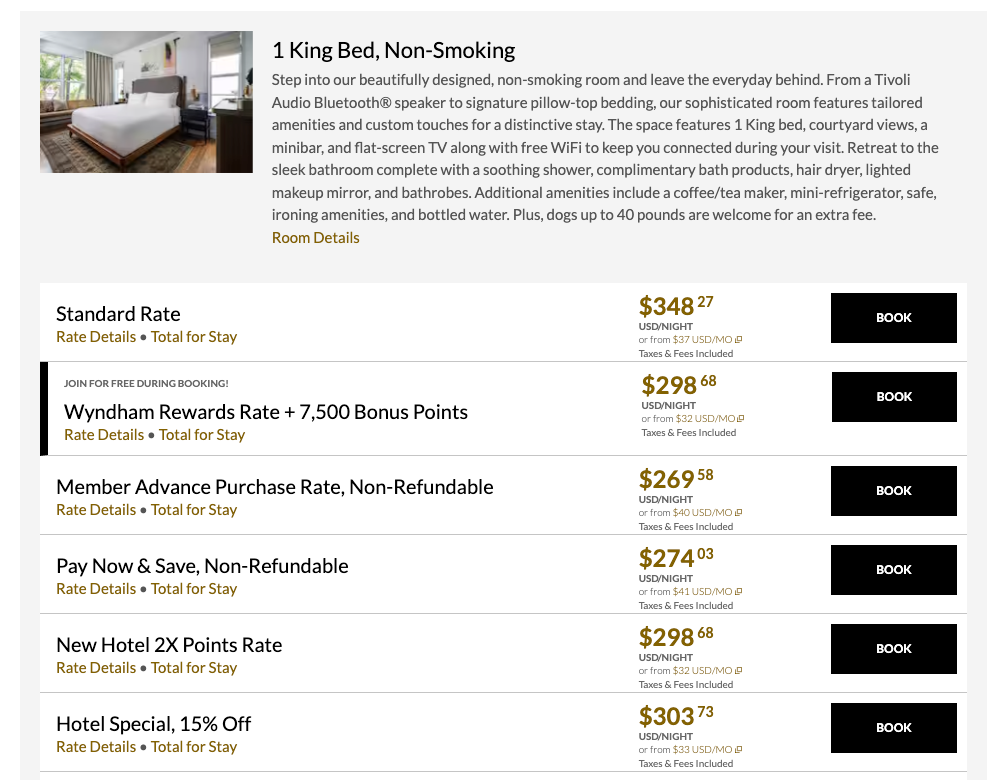
Task: View Rate Details for Wyndham Rewards Rate
Action: coord(104,435)
